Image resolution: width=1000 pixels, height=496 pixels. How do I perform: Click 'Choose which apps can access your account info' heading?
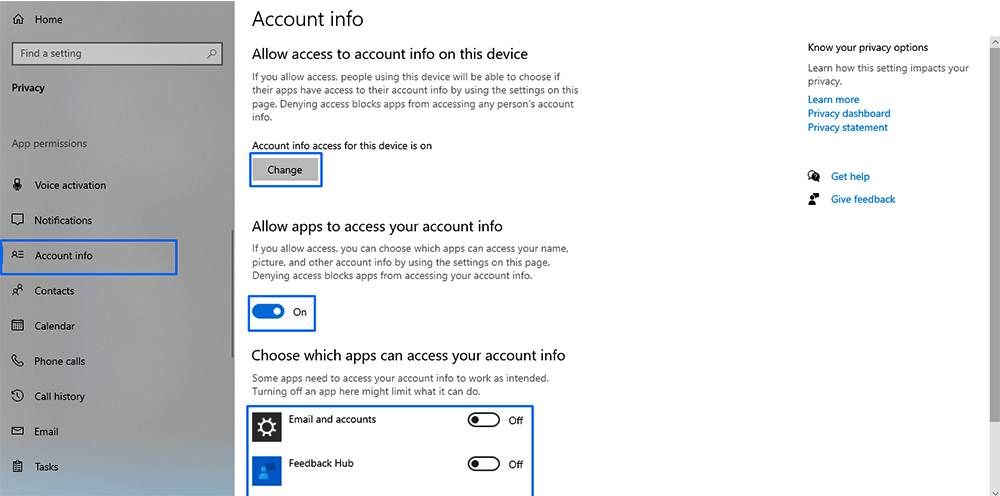408,355
